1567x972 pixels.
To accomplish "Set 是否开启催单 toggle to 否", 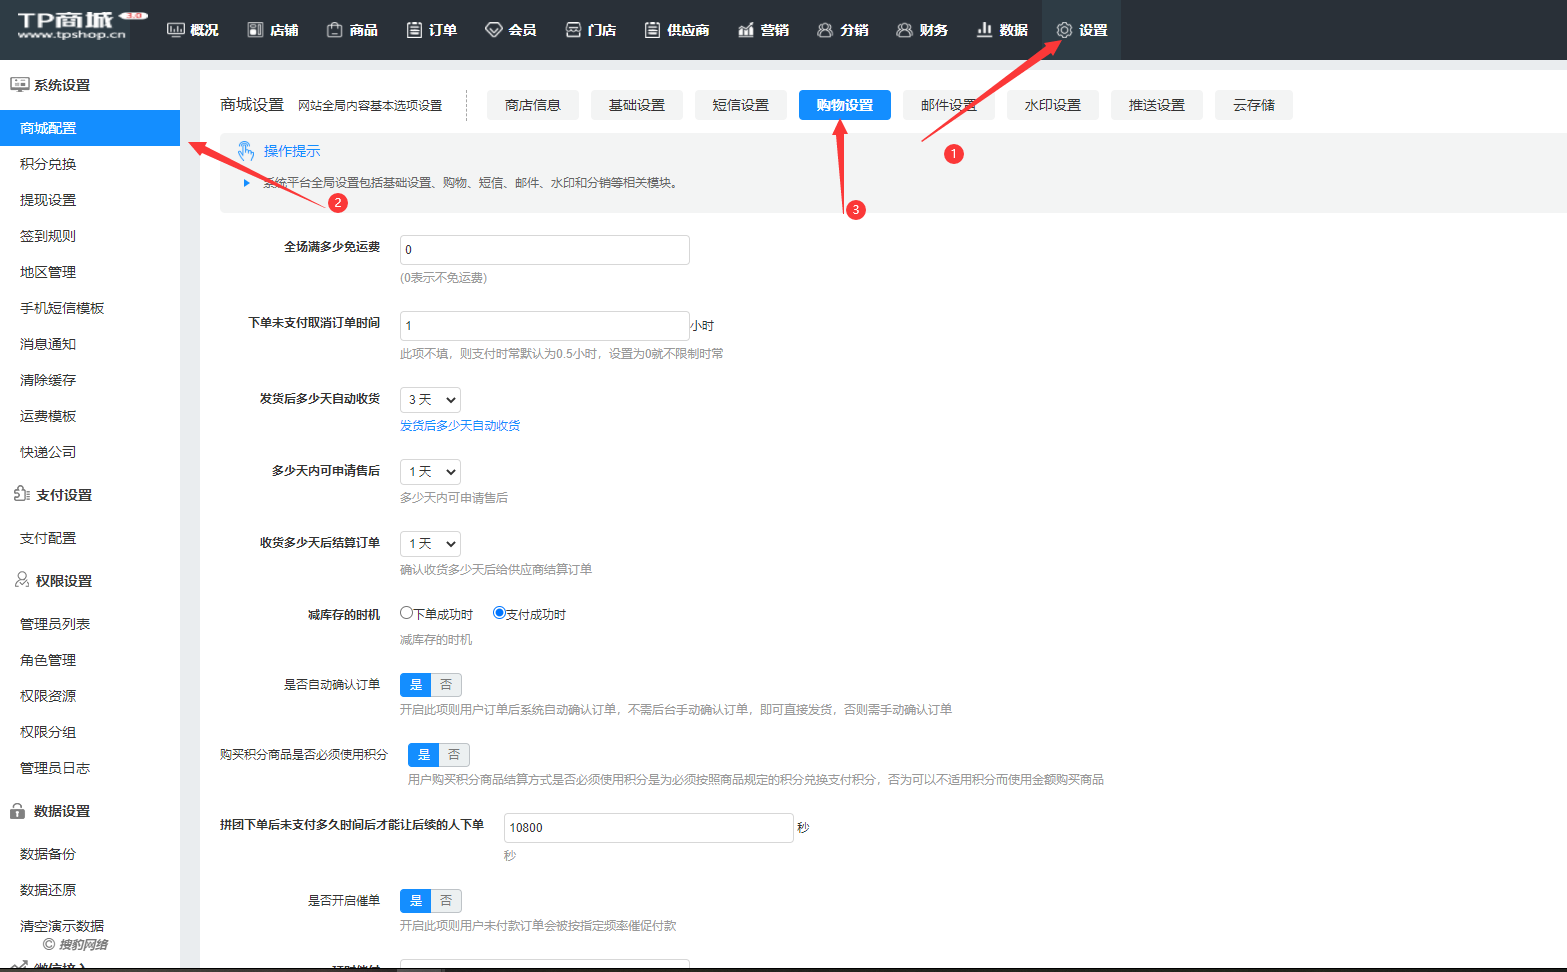I will click(446, 901).
